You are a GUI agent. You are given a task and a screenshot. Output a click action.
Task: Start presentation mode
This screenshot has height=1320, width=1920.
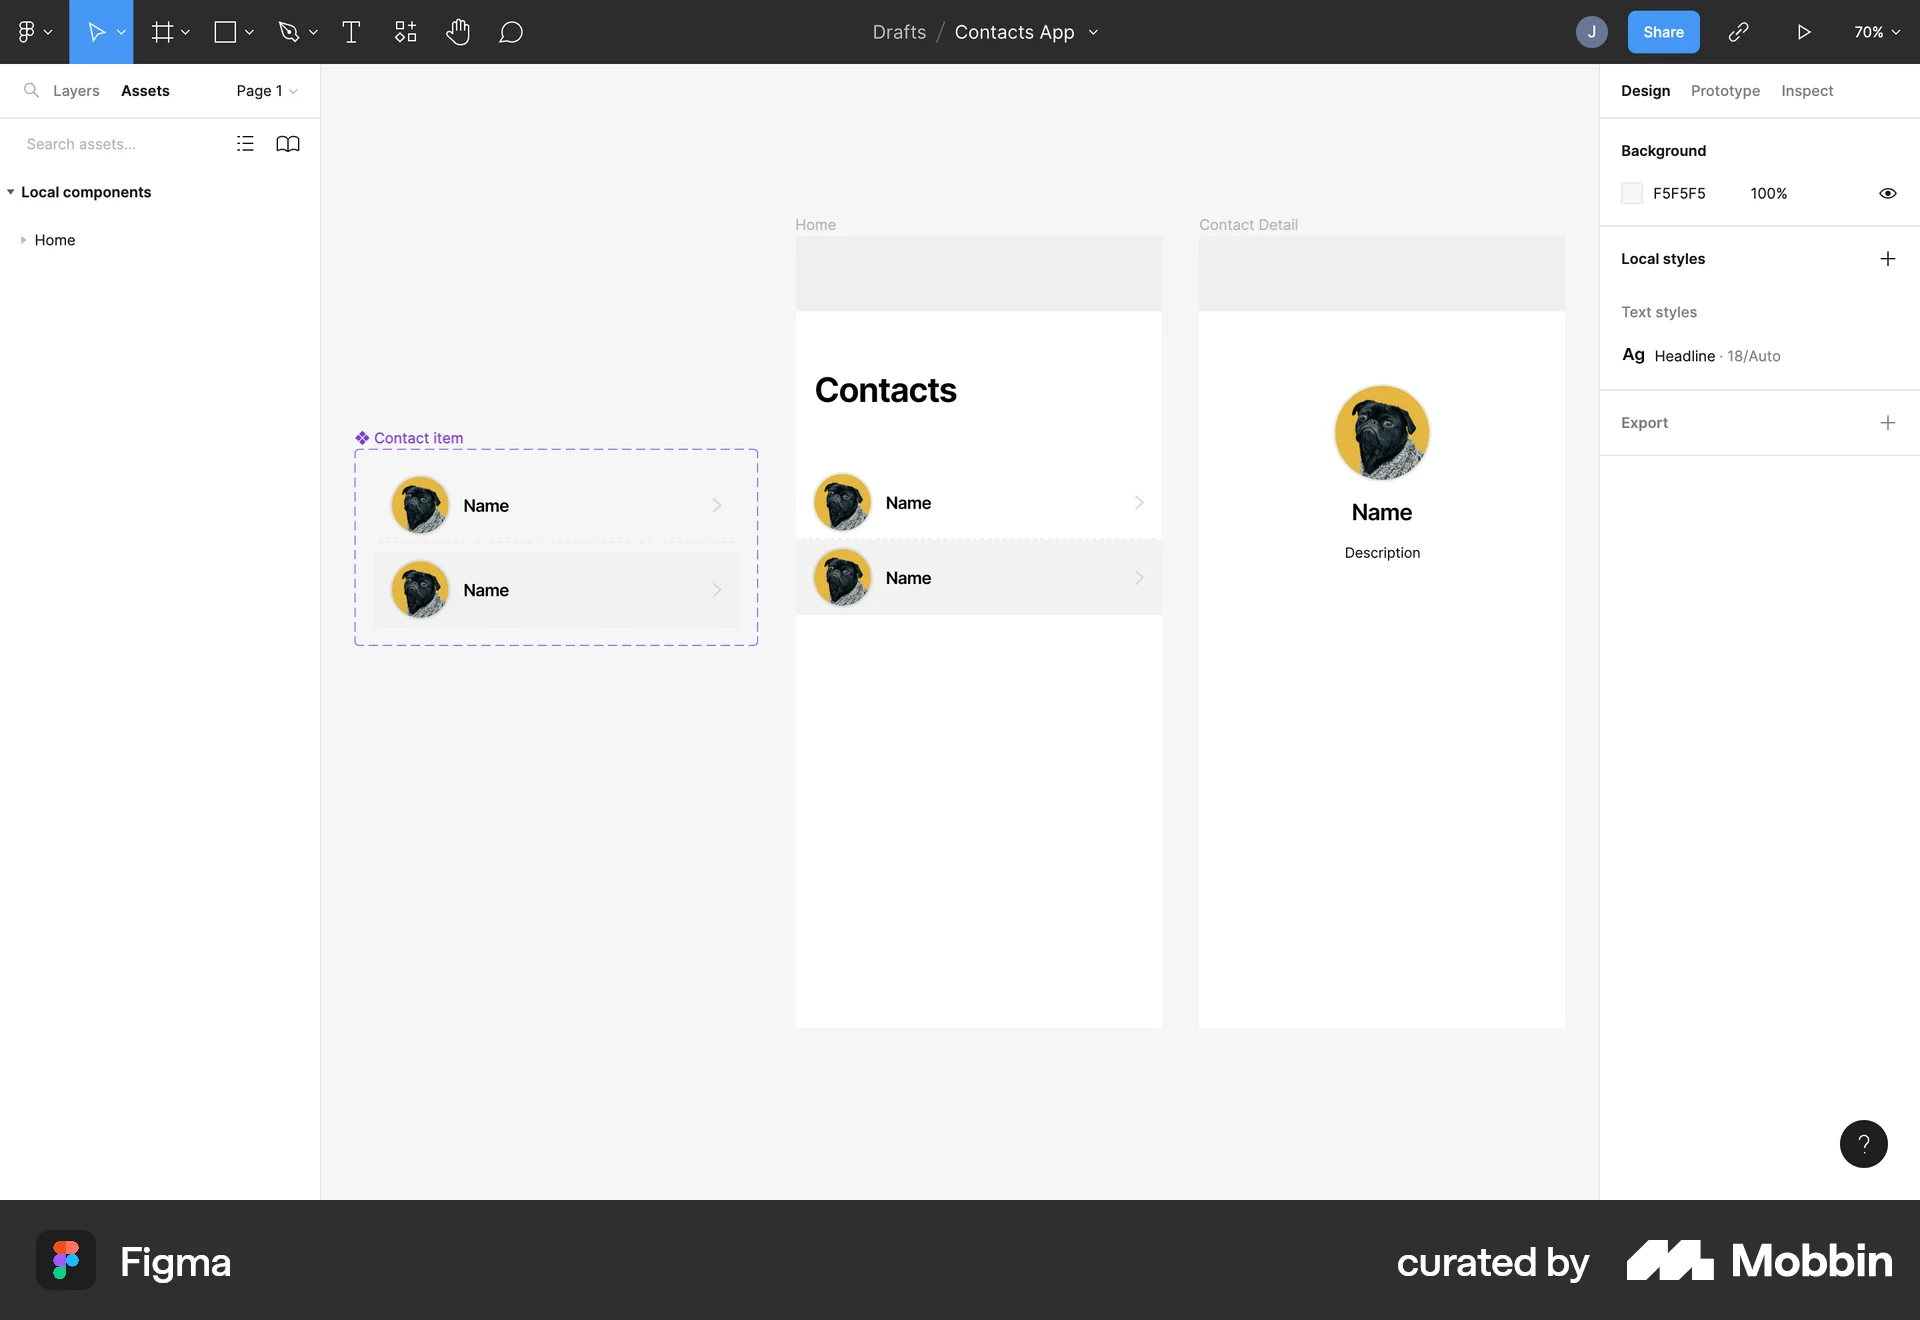click(x=1803, y=31)
